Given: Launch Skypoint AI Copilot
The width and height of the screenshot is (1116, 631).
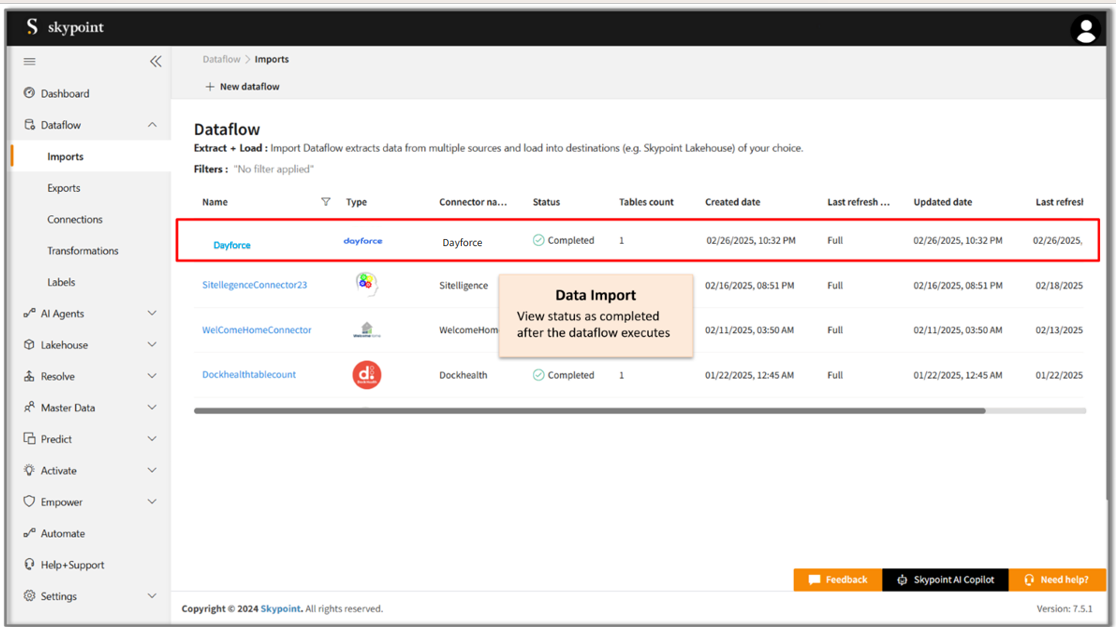Looking at the screenshot, I should click(945, 580).
